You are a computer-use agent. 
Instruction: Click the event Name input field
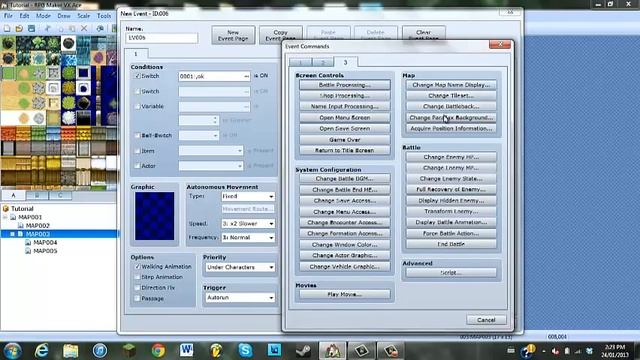pos(162,38)
